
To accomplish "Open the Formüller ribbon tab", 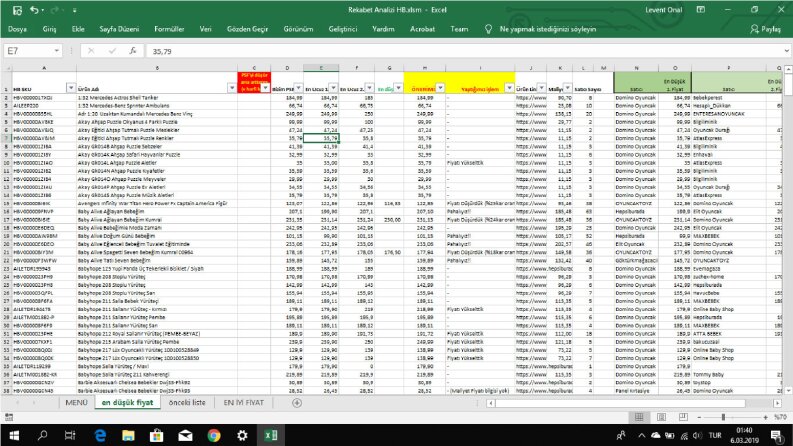I will 169,29.
